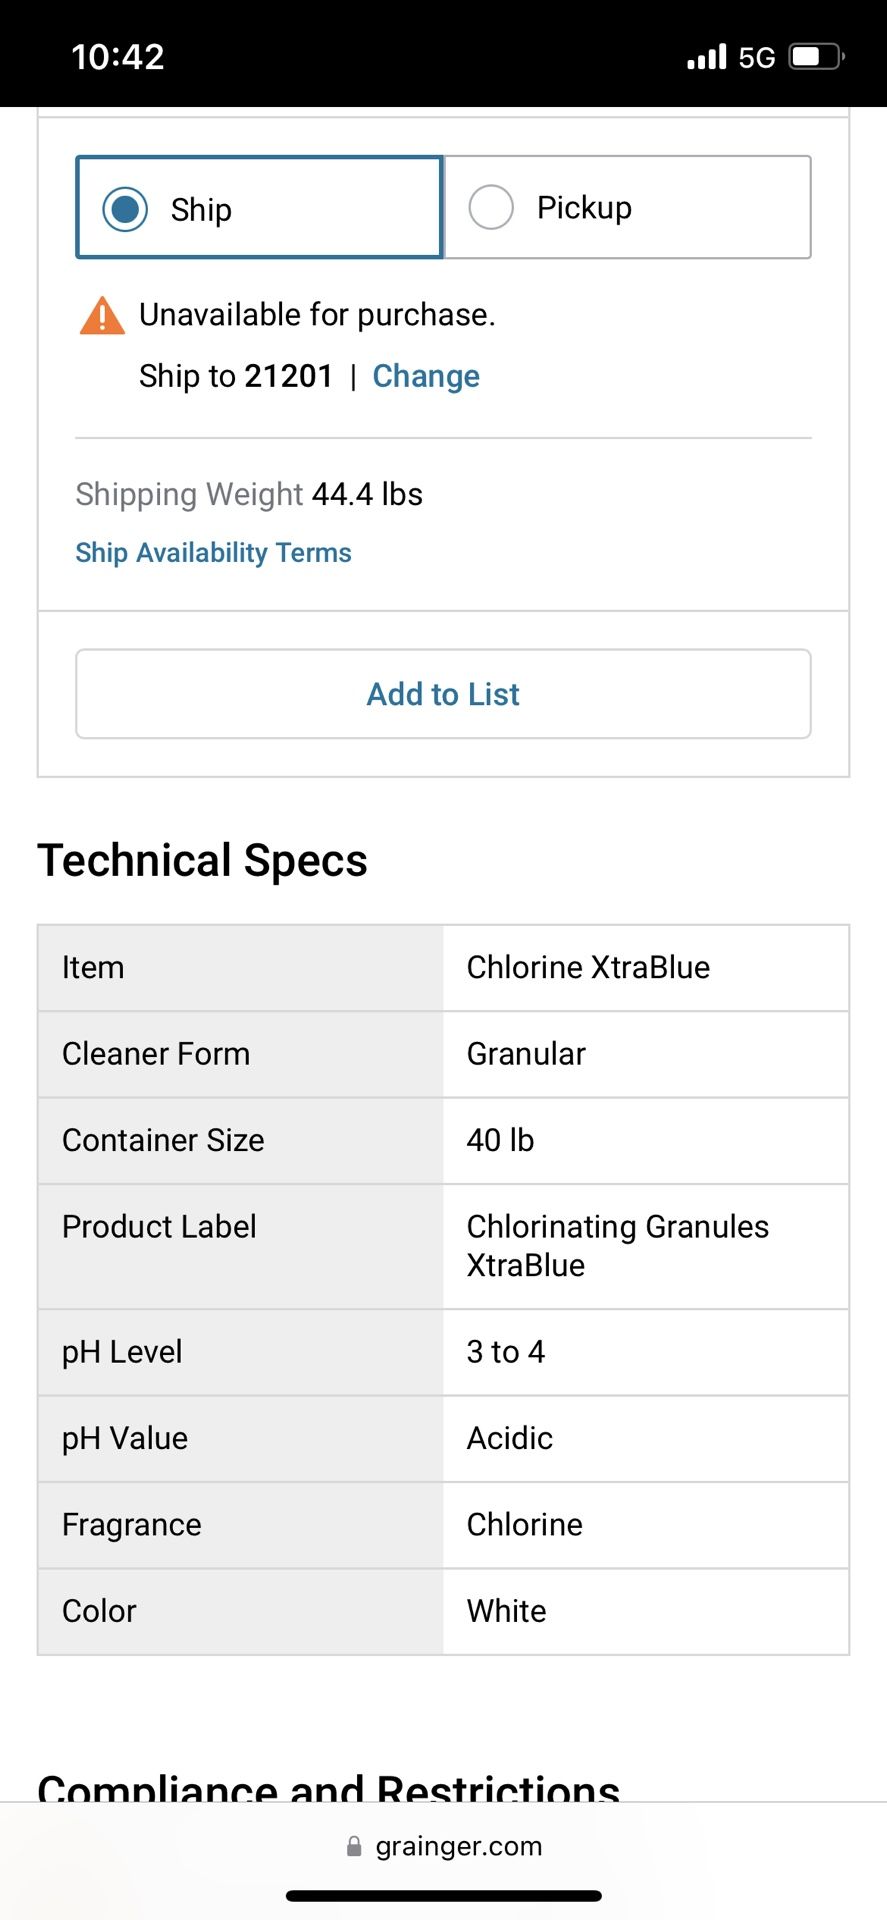Click the Add to List button

click(443, 694)
